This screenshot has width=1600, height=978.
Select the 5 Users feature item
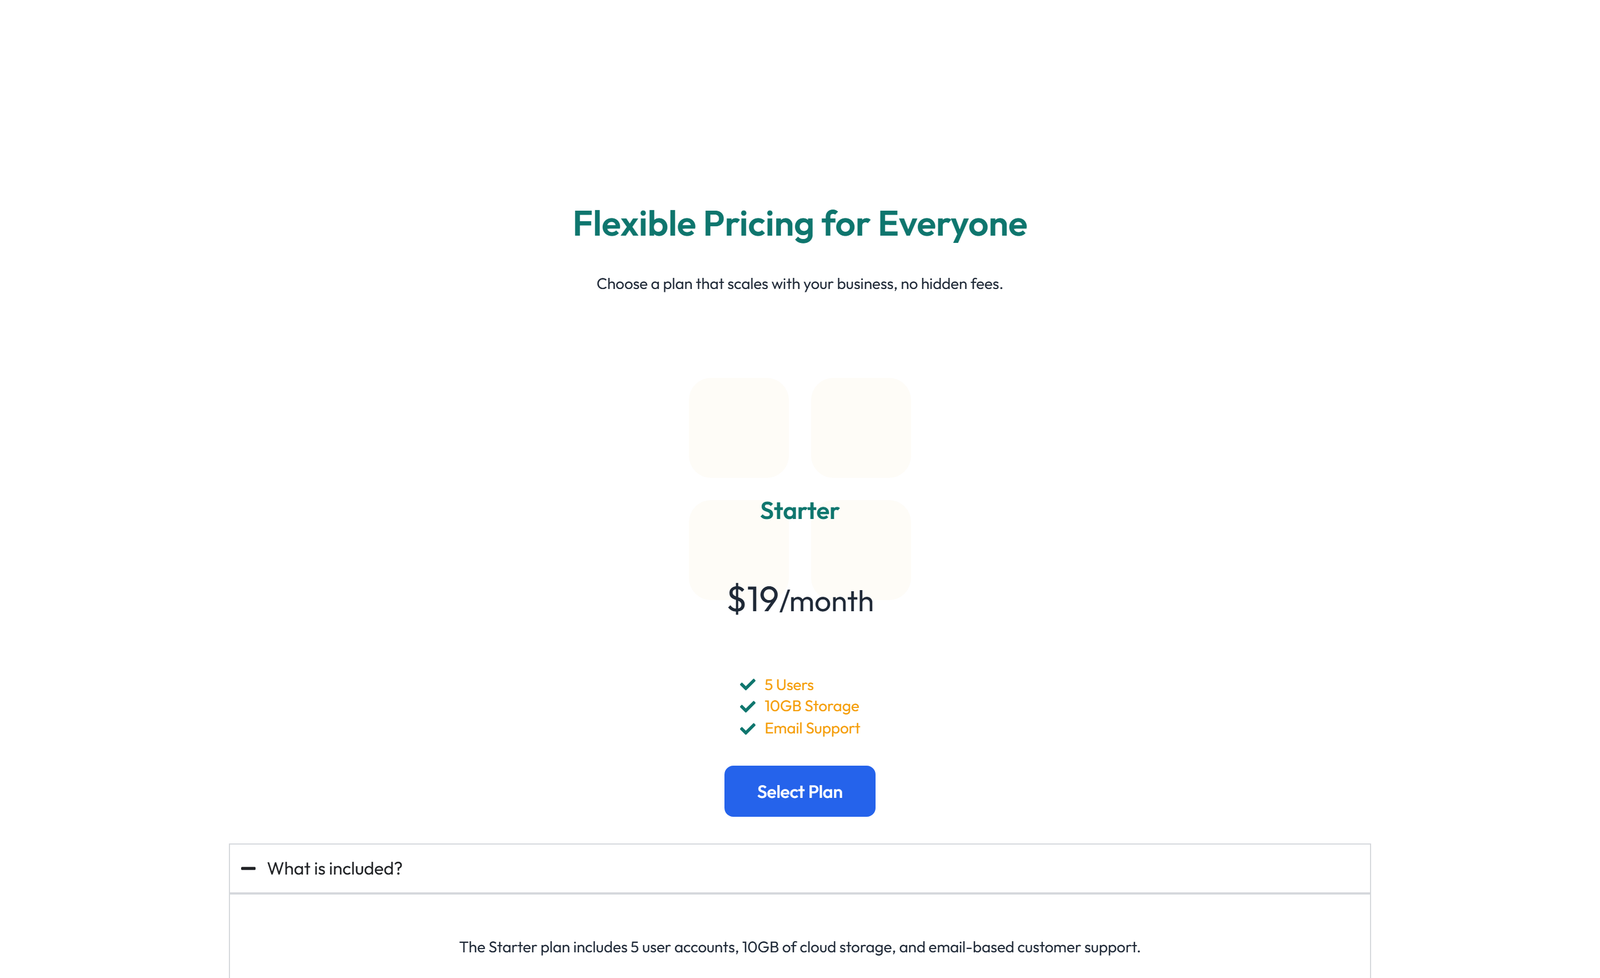pyautogui.click(x=788, y=684)
